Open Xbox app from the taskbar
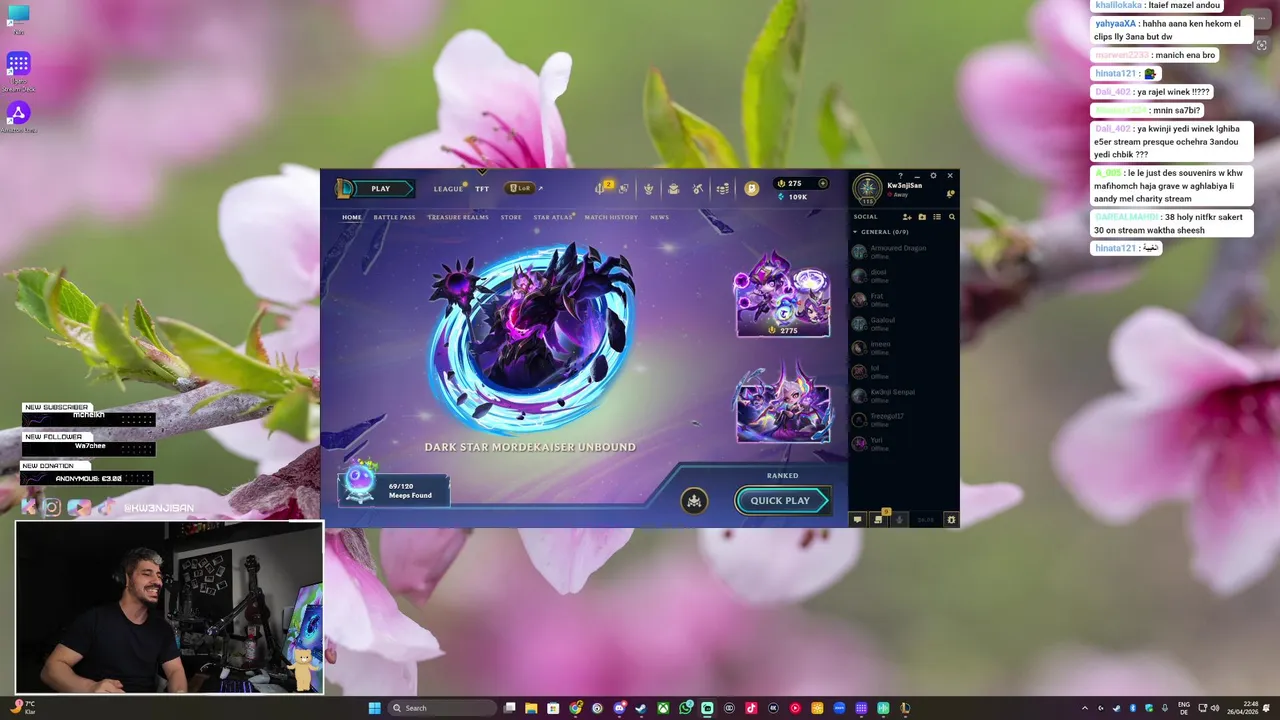Screen dimensions: 1280x720 663,708
